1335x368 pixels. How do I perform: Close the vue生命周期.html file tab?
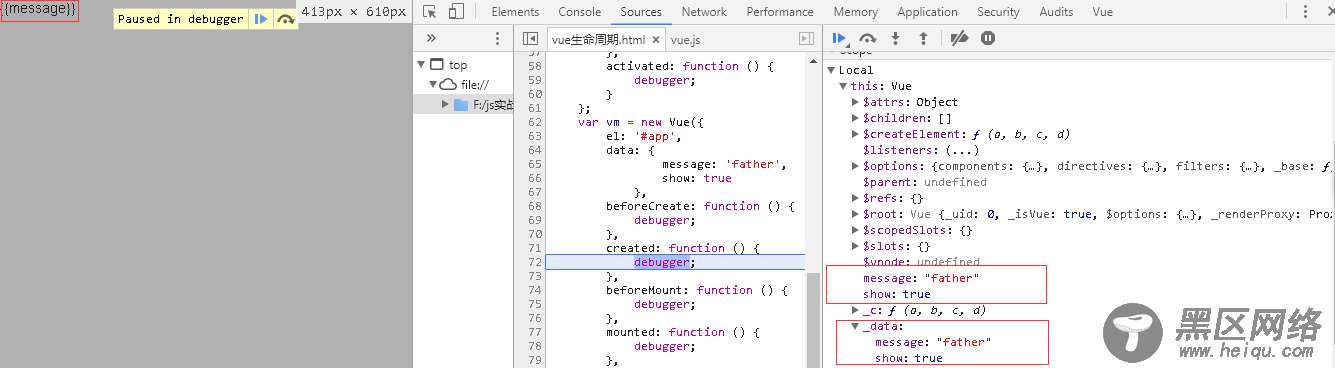(656, 40)
